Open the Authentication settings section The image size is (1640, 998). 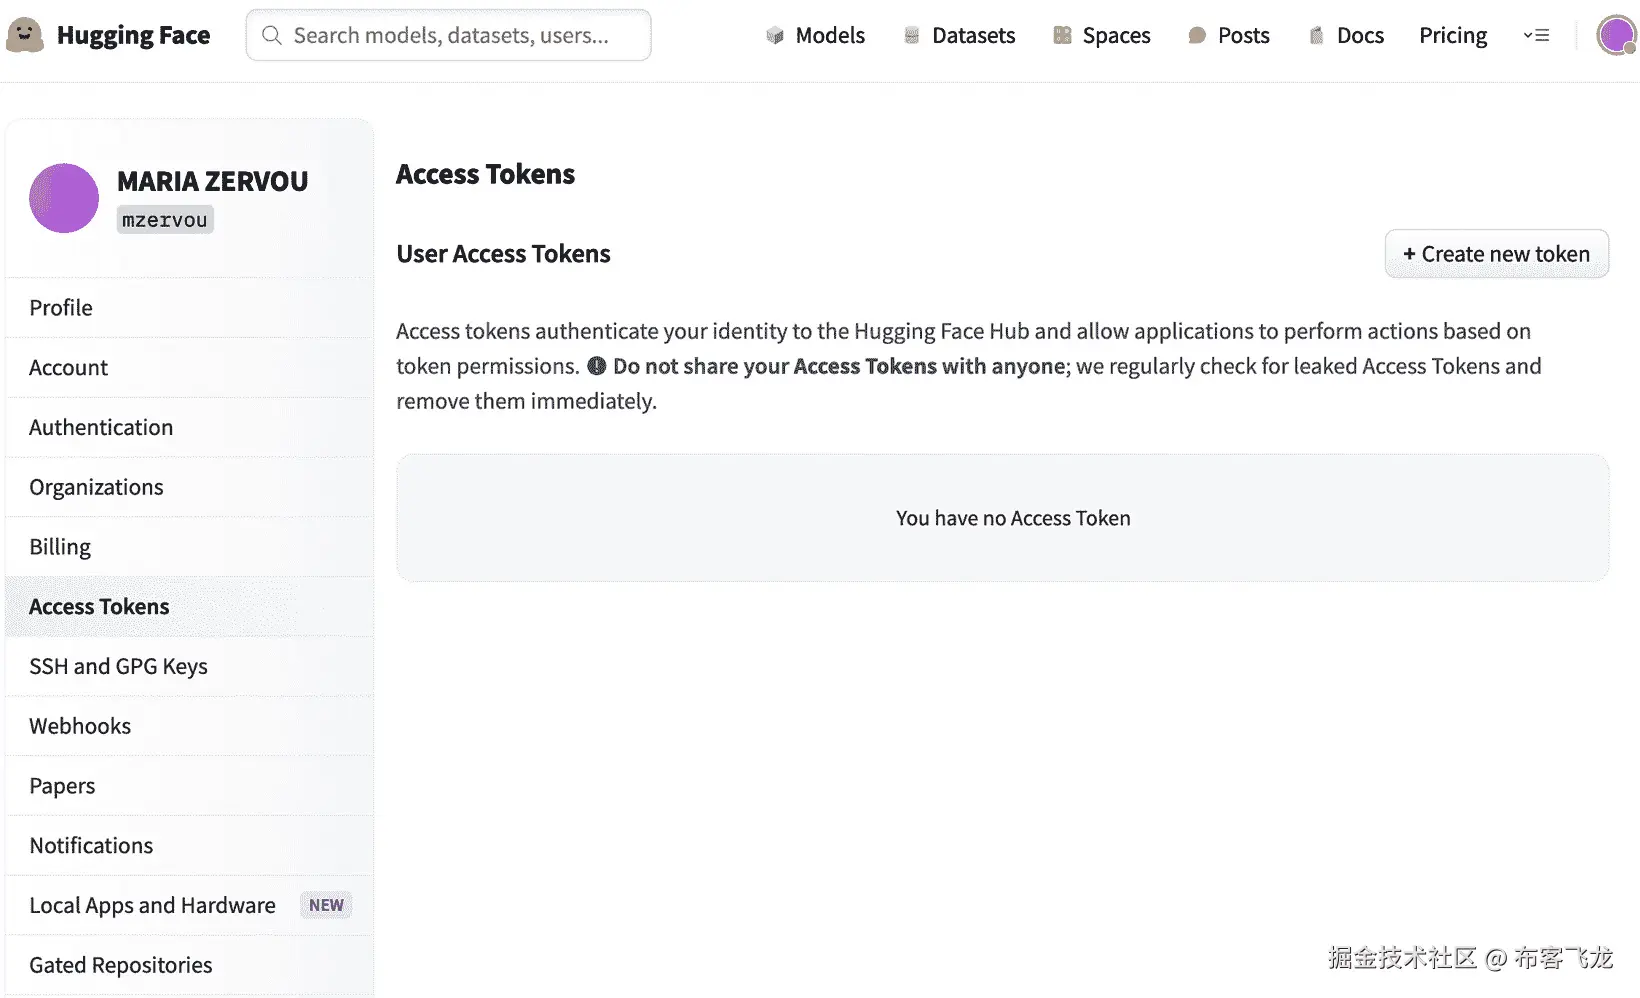point(101,428)
